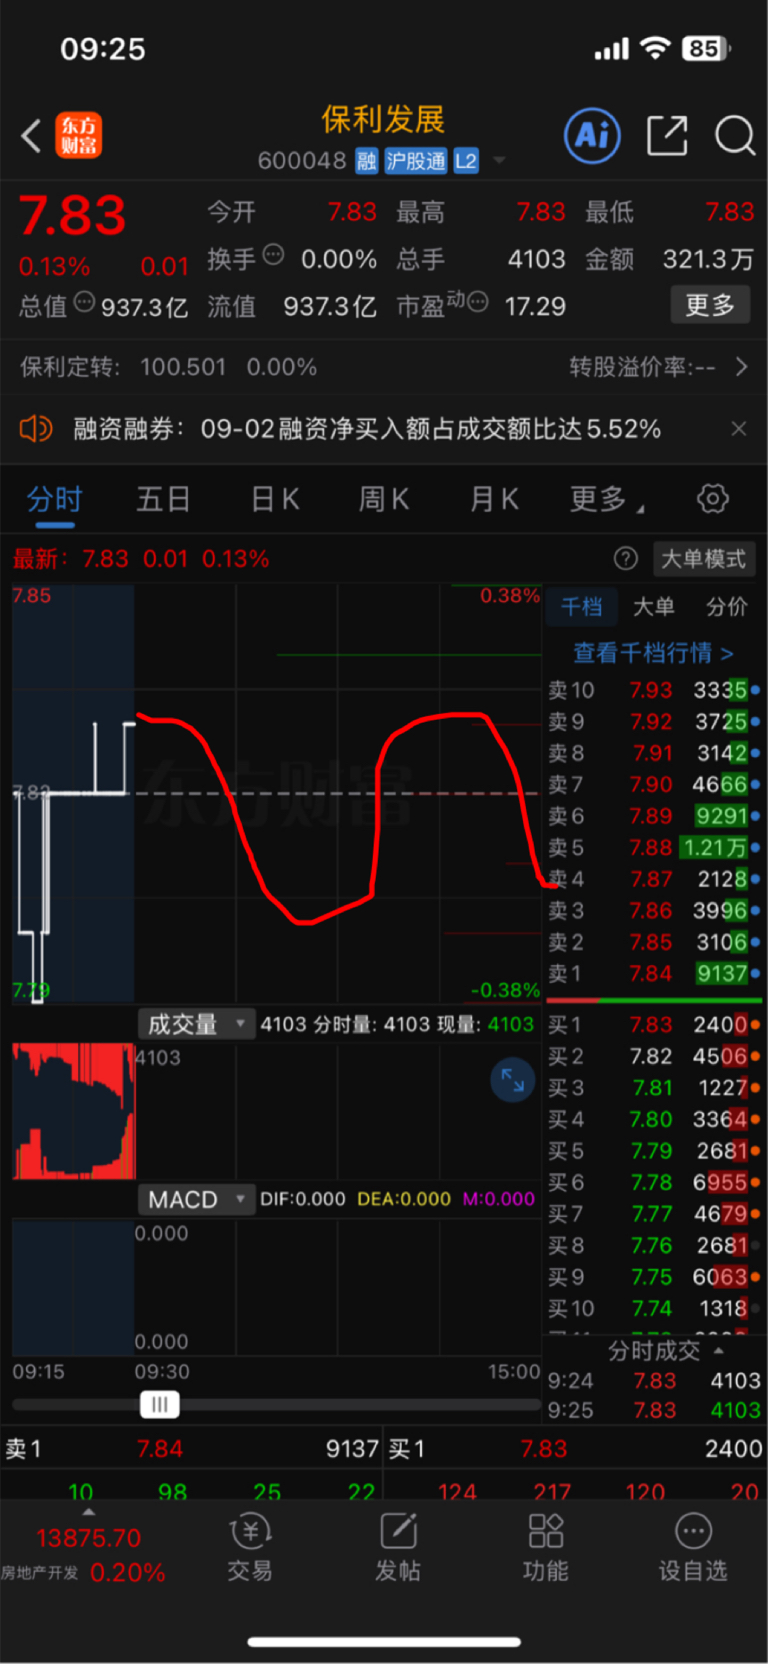Viewport: 768px width, 1664px height.
Task: Tap the speaker announcement icon
Action: [x=36, y=429]
